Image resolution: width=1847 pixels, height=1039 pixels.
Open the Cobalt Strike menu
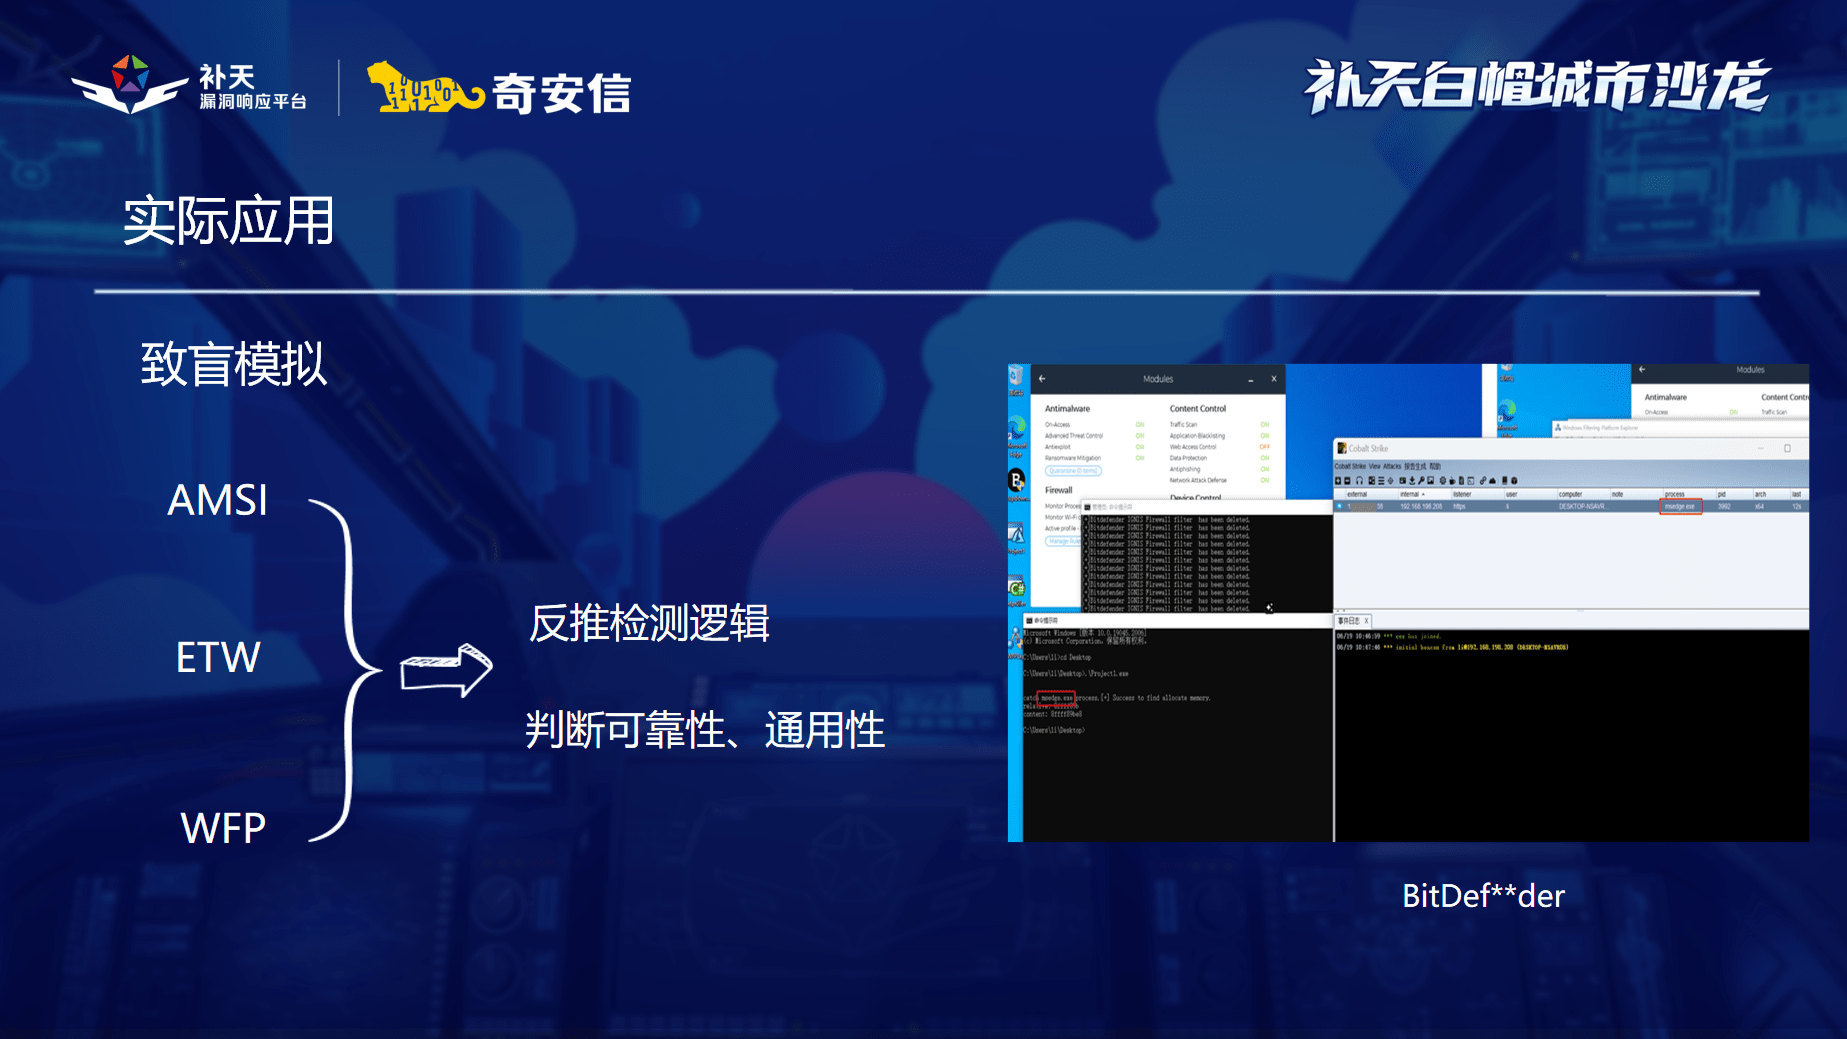pyautogui.click(x=1350, y=466)
